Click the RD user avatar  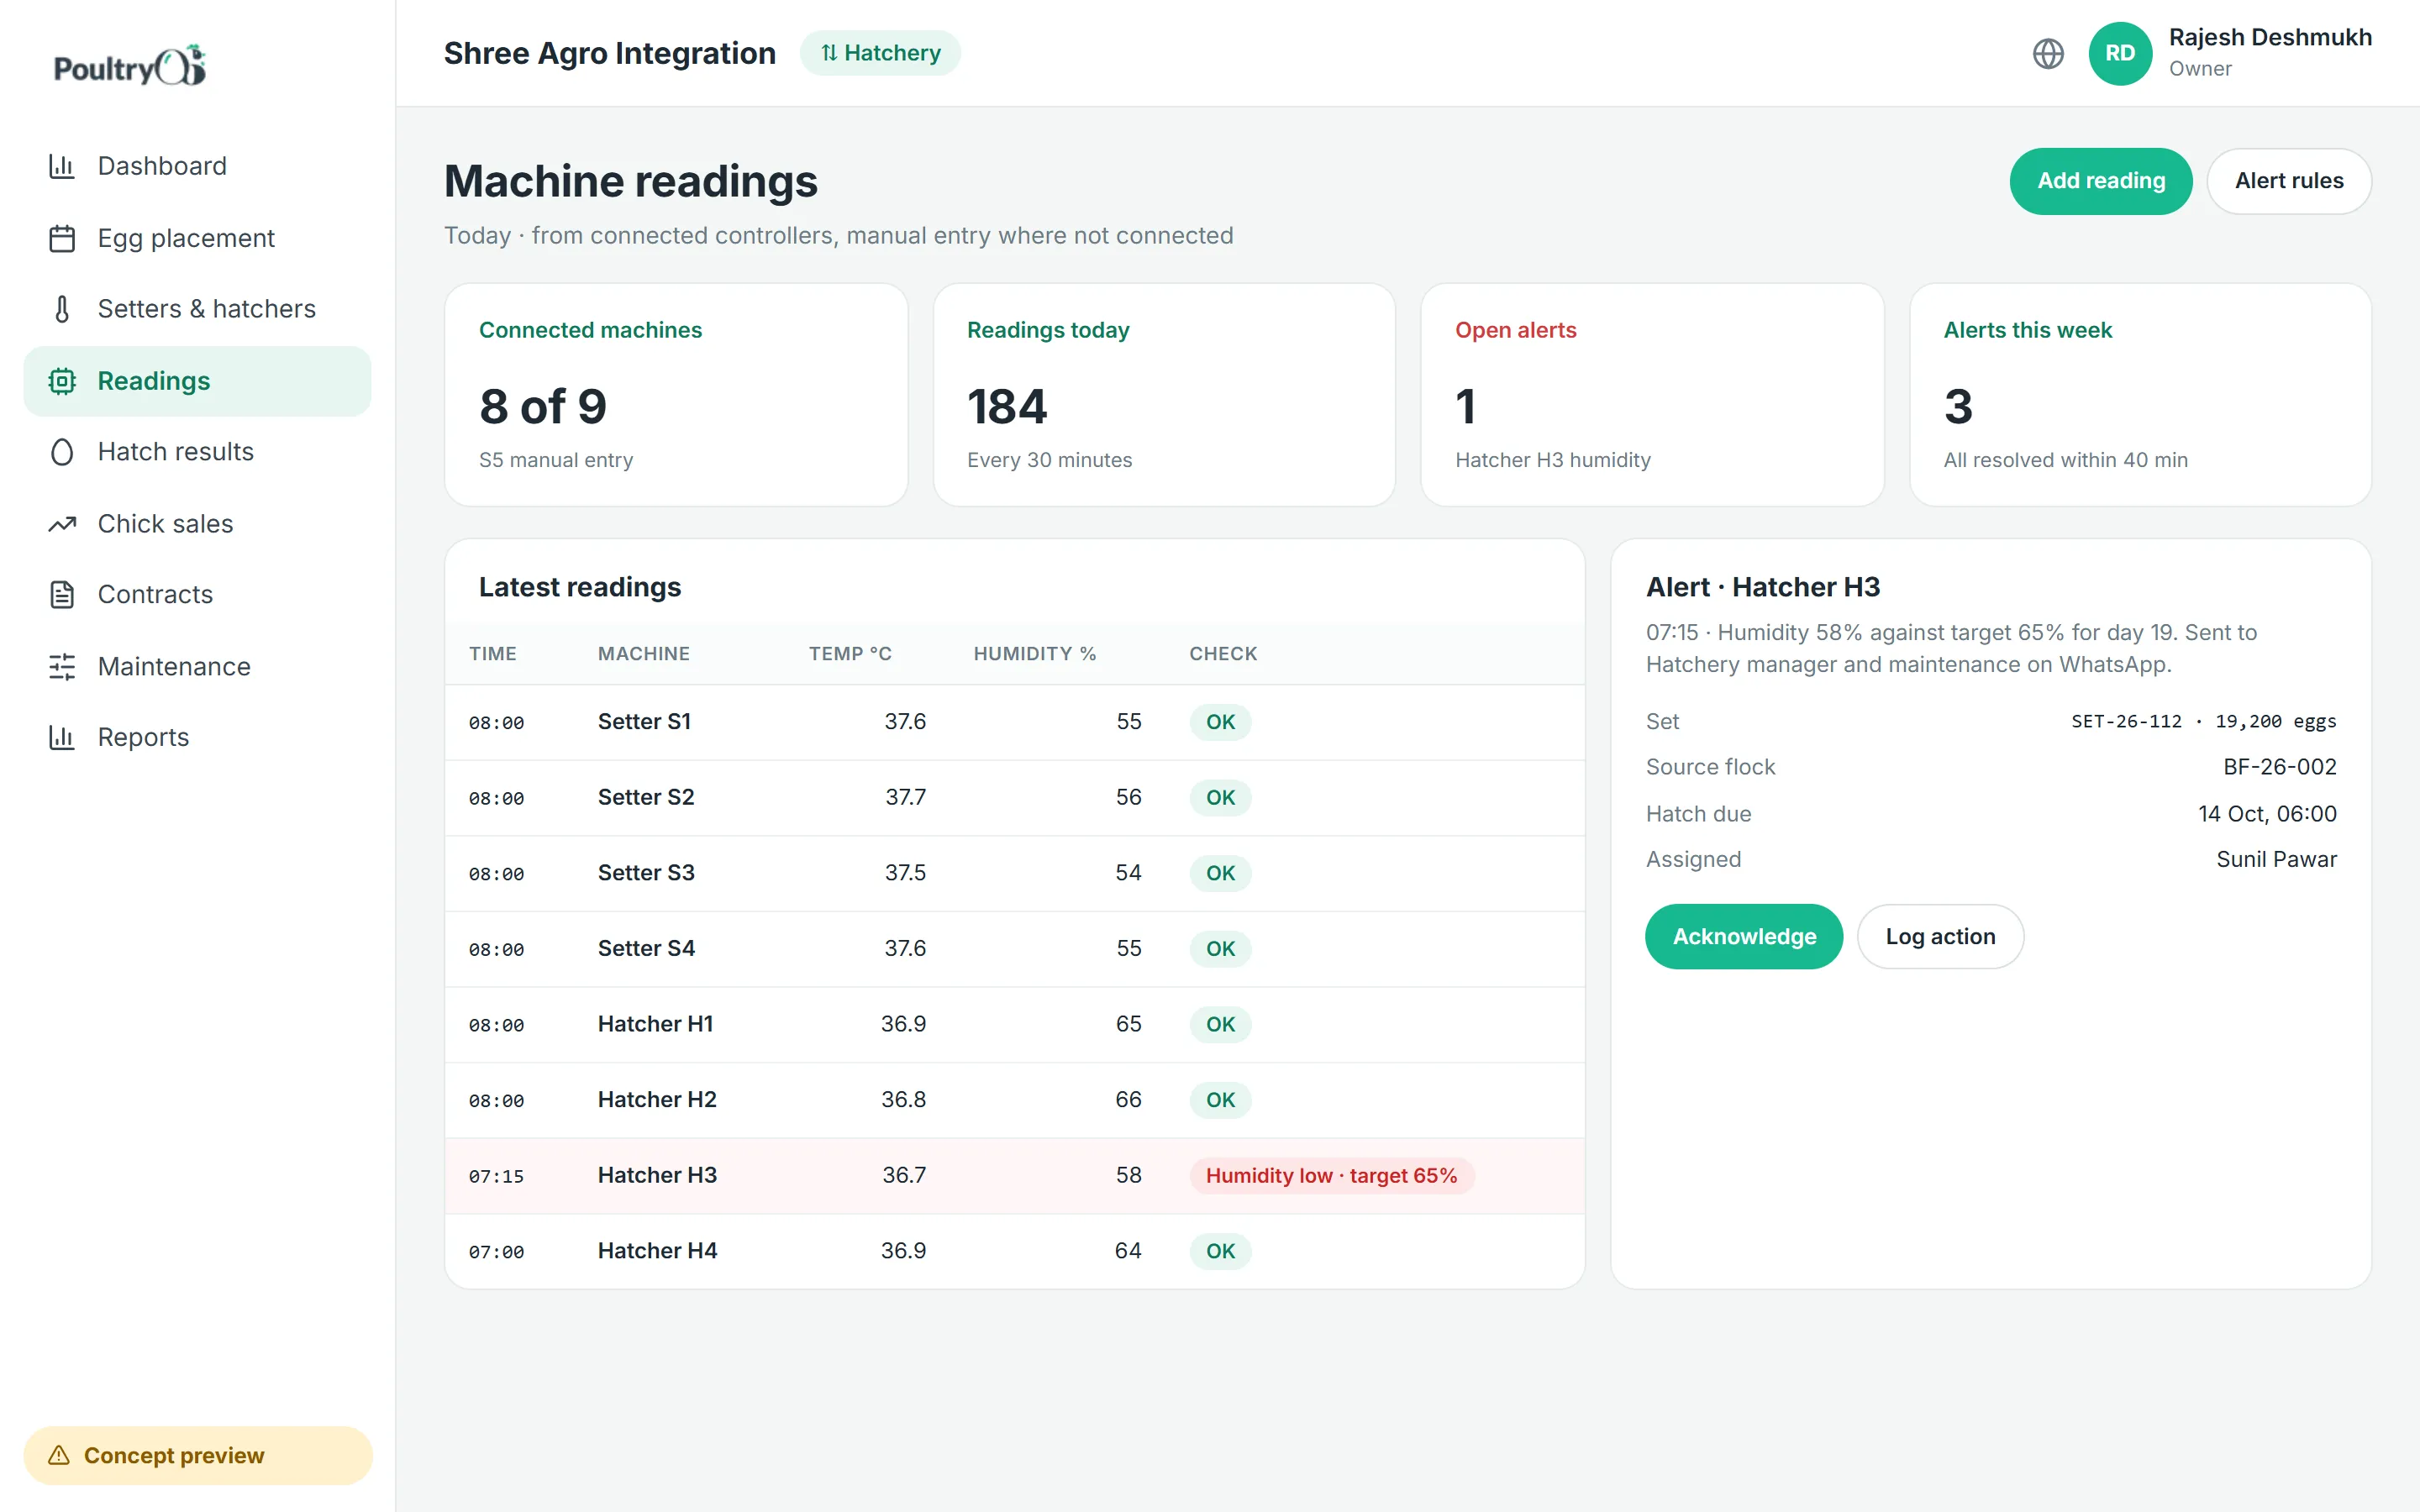[2120, 53]
